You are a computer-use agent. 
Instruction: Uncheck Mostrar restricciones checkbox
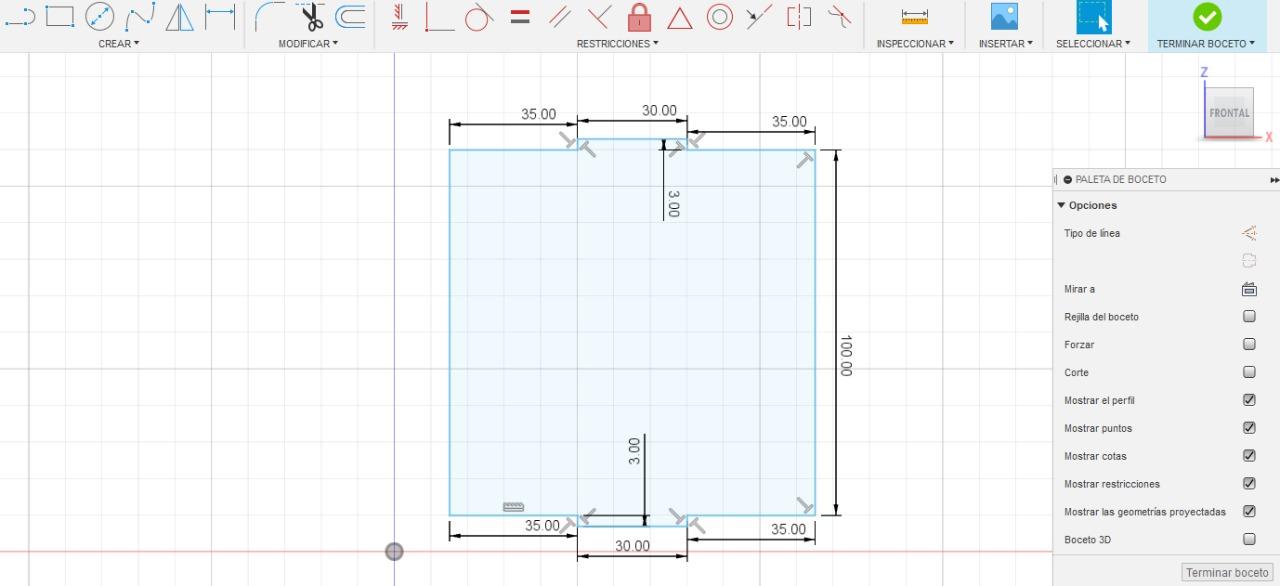(1249, 484)
